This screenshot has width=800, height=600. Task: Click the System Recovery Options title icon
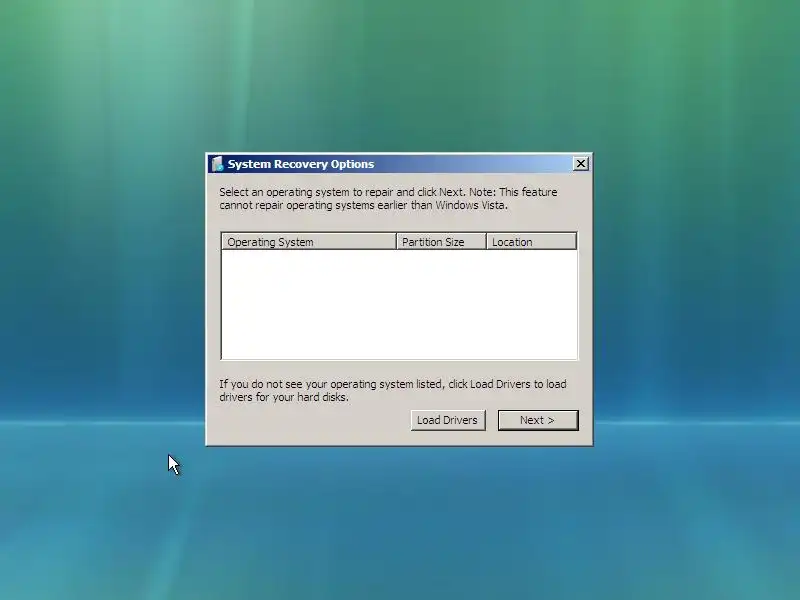click(x=218, y=164)
